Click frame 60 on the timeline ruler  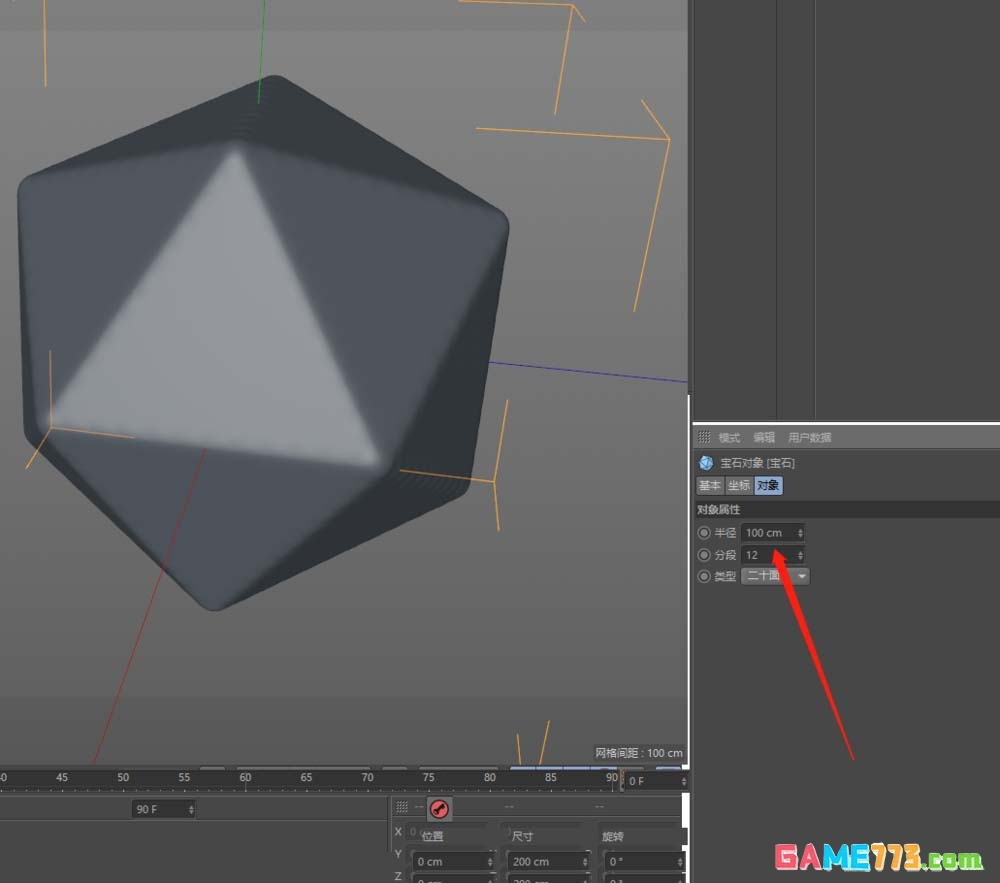point(245,778)
